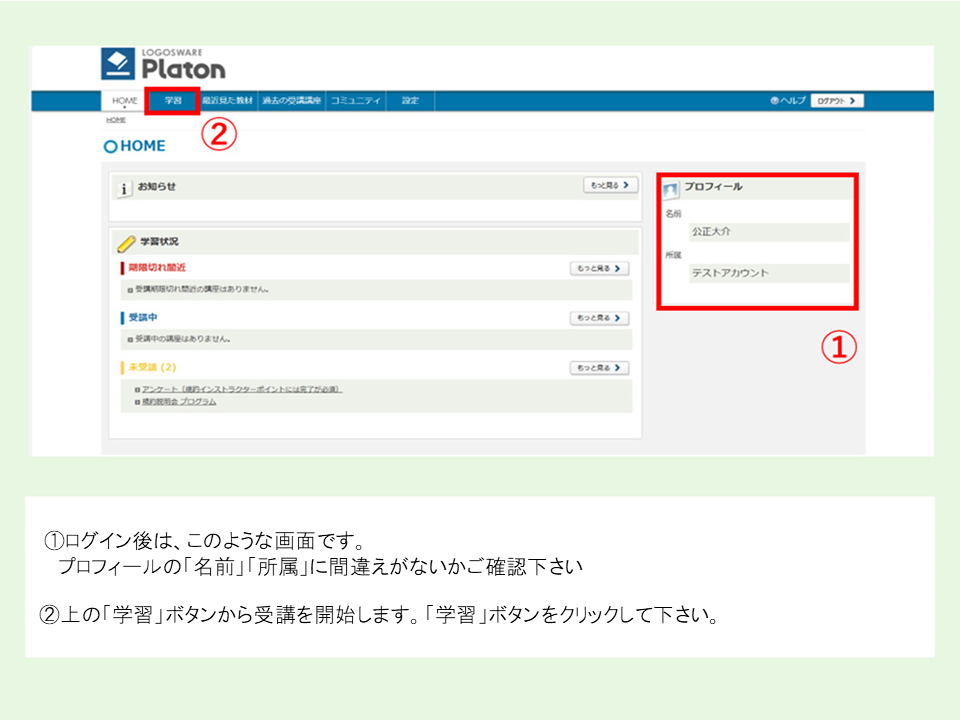This screenshot has width=960, height=720.
Task: Open the コミュニティ tab
Action: 355,101
